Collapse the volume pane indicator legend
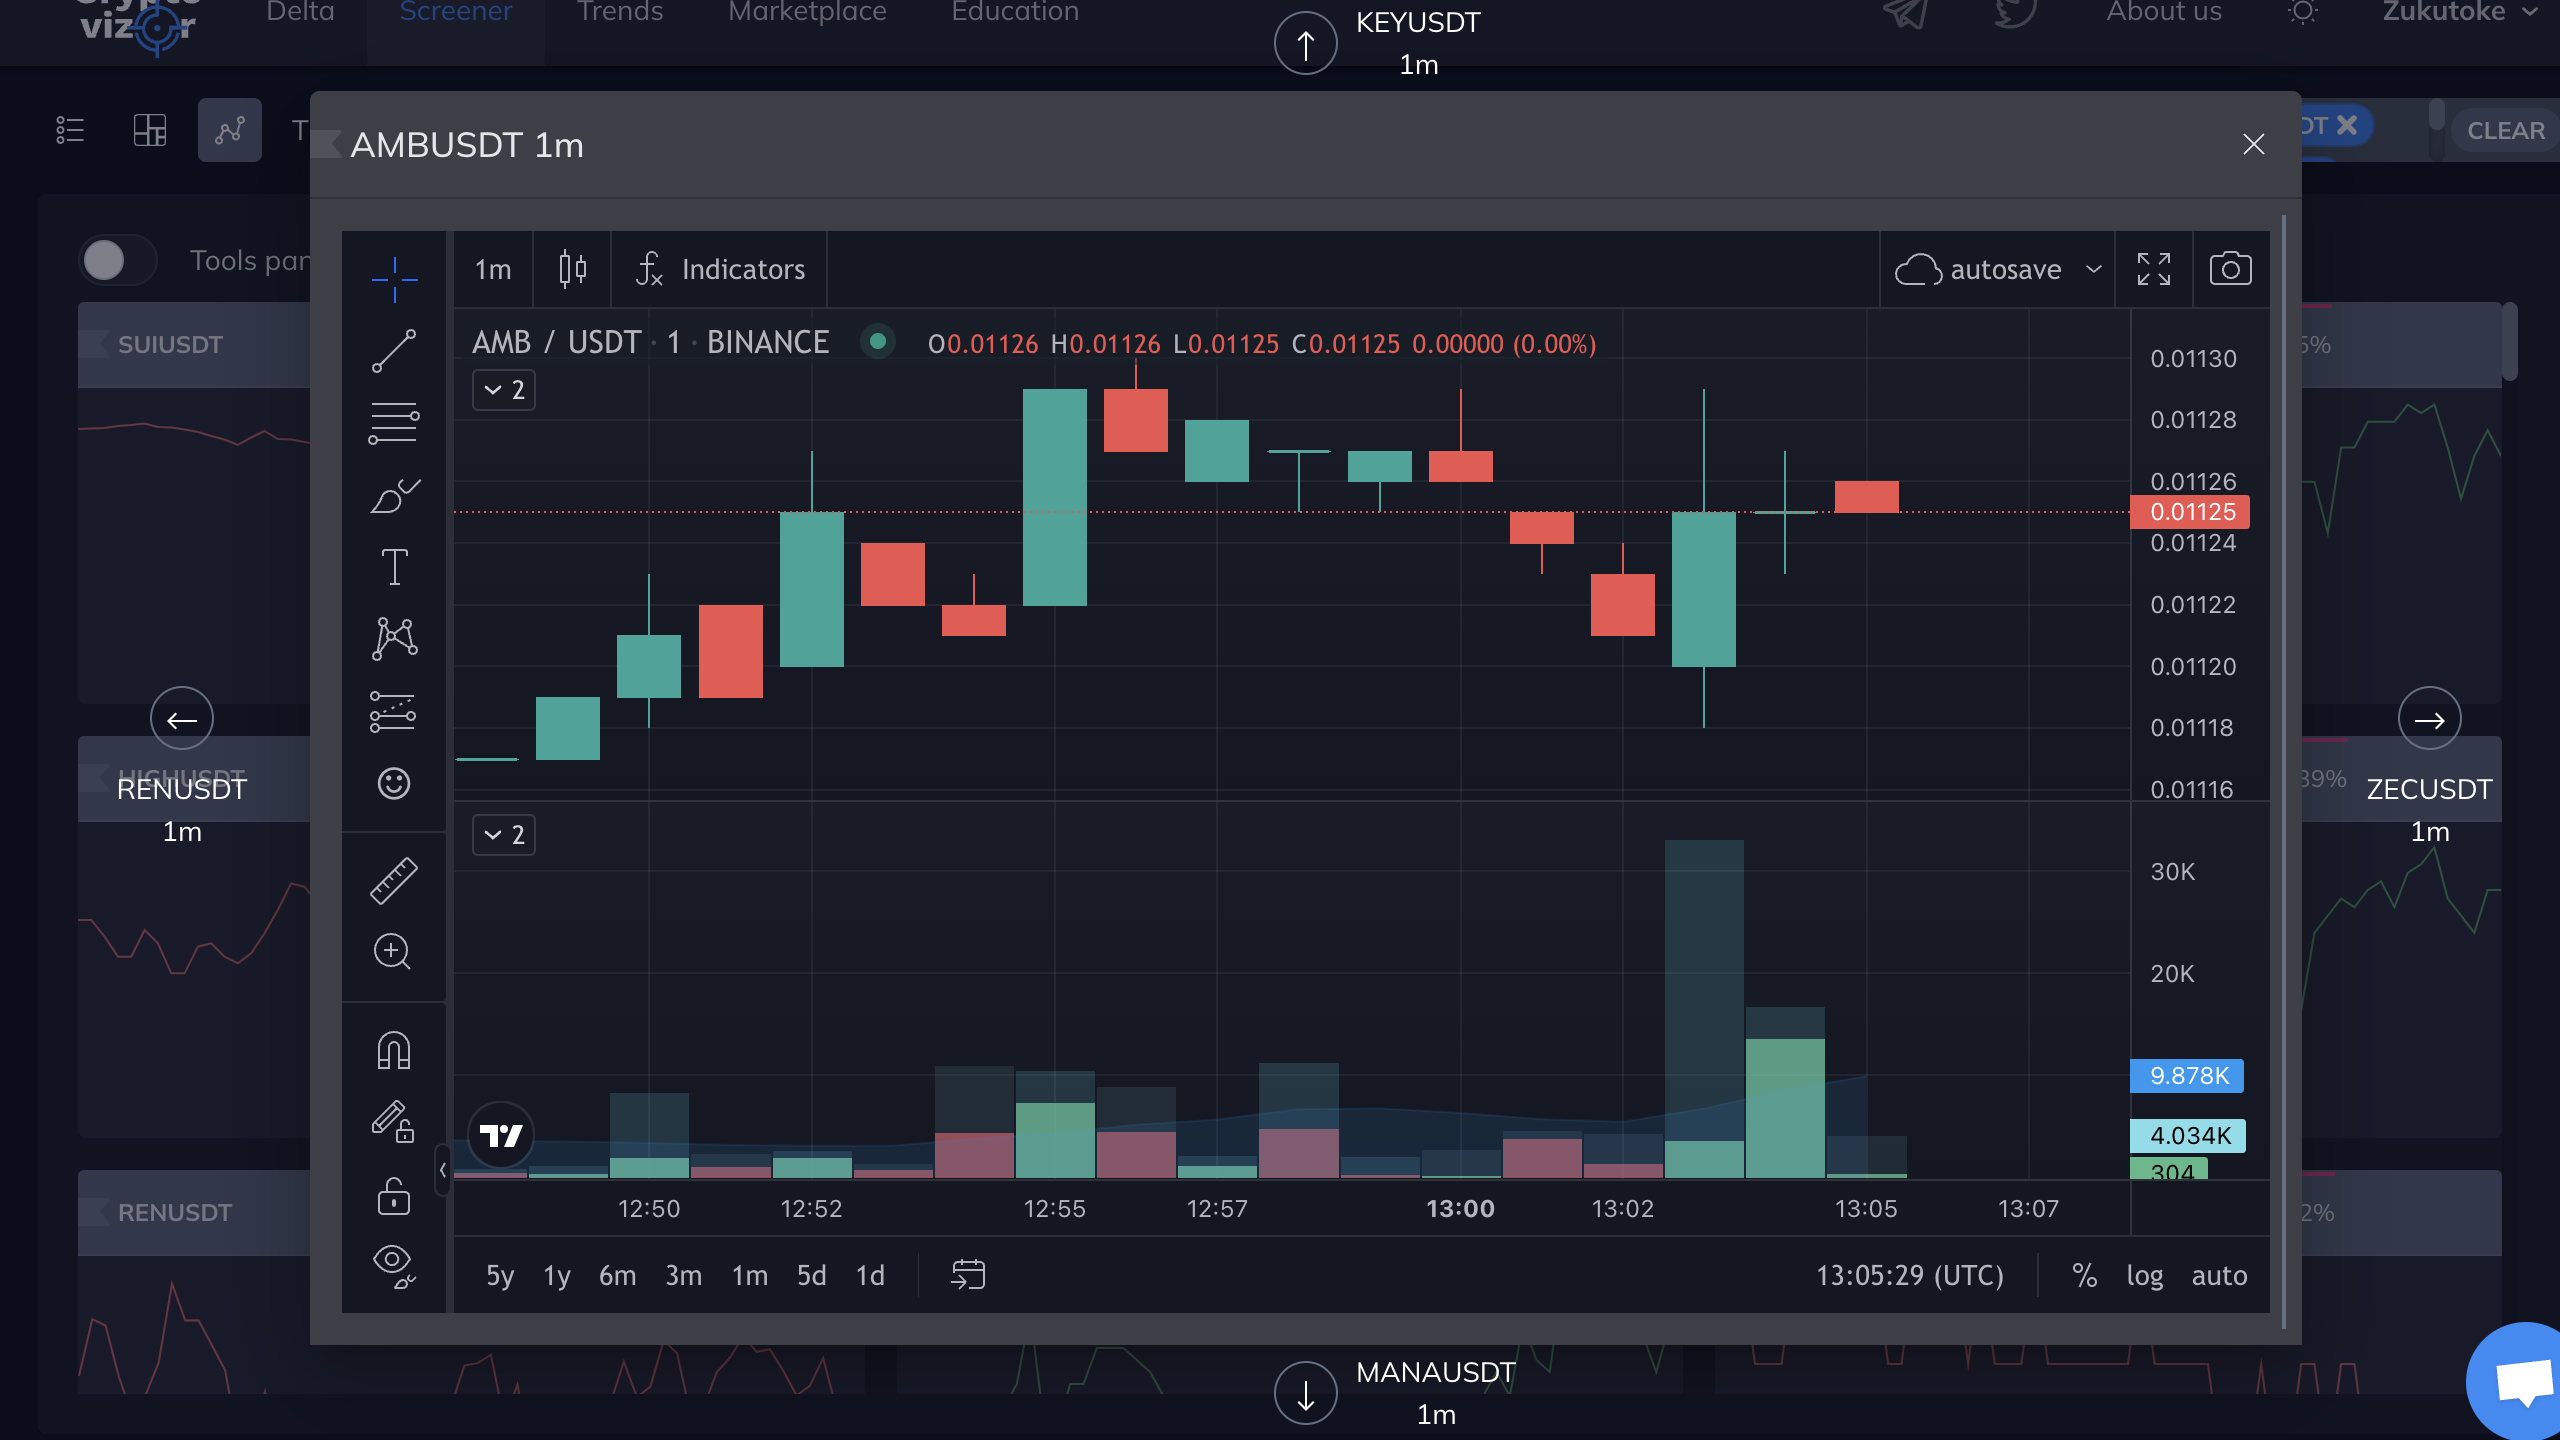Image resolution: width=2560 pixels, height=1440 pixels. click(x=504, y=835)
